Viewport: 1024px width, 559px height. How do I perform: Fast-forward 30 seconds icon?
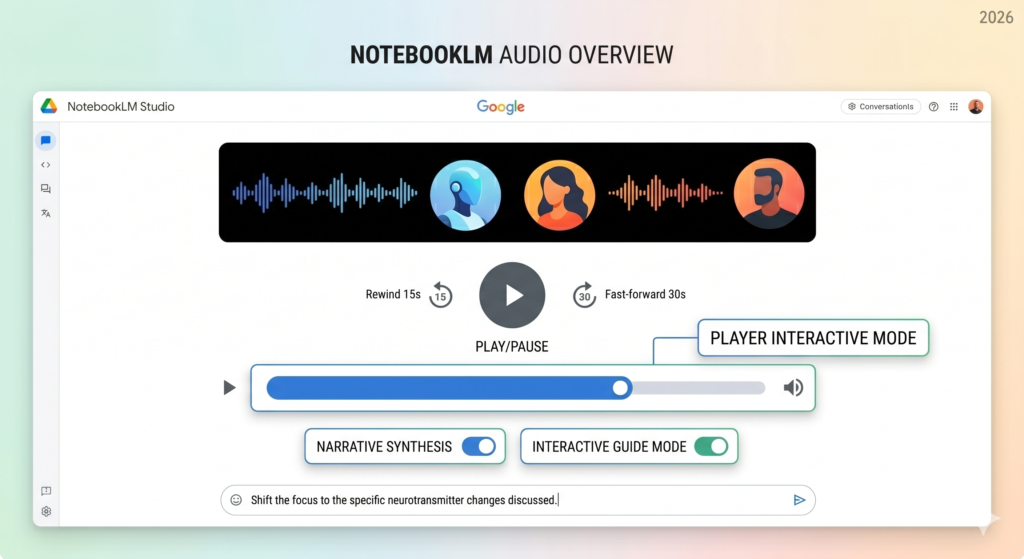(584, 295)
